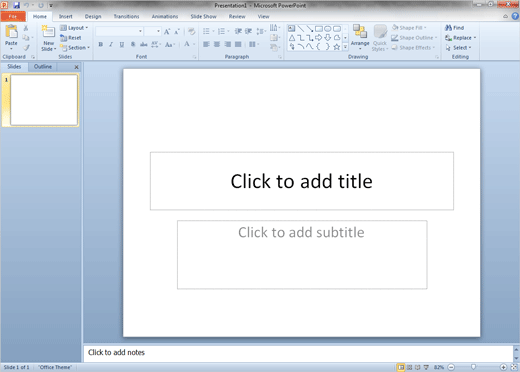
Task: Open the font name combo box
Action: point(119,31)
